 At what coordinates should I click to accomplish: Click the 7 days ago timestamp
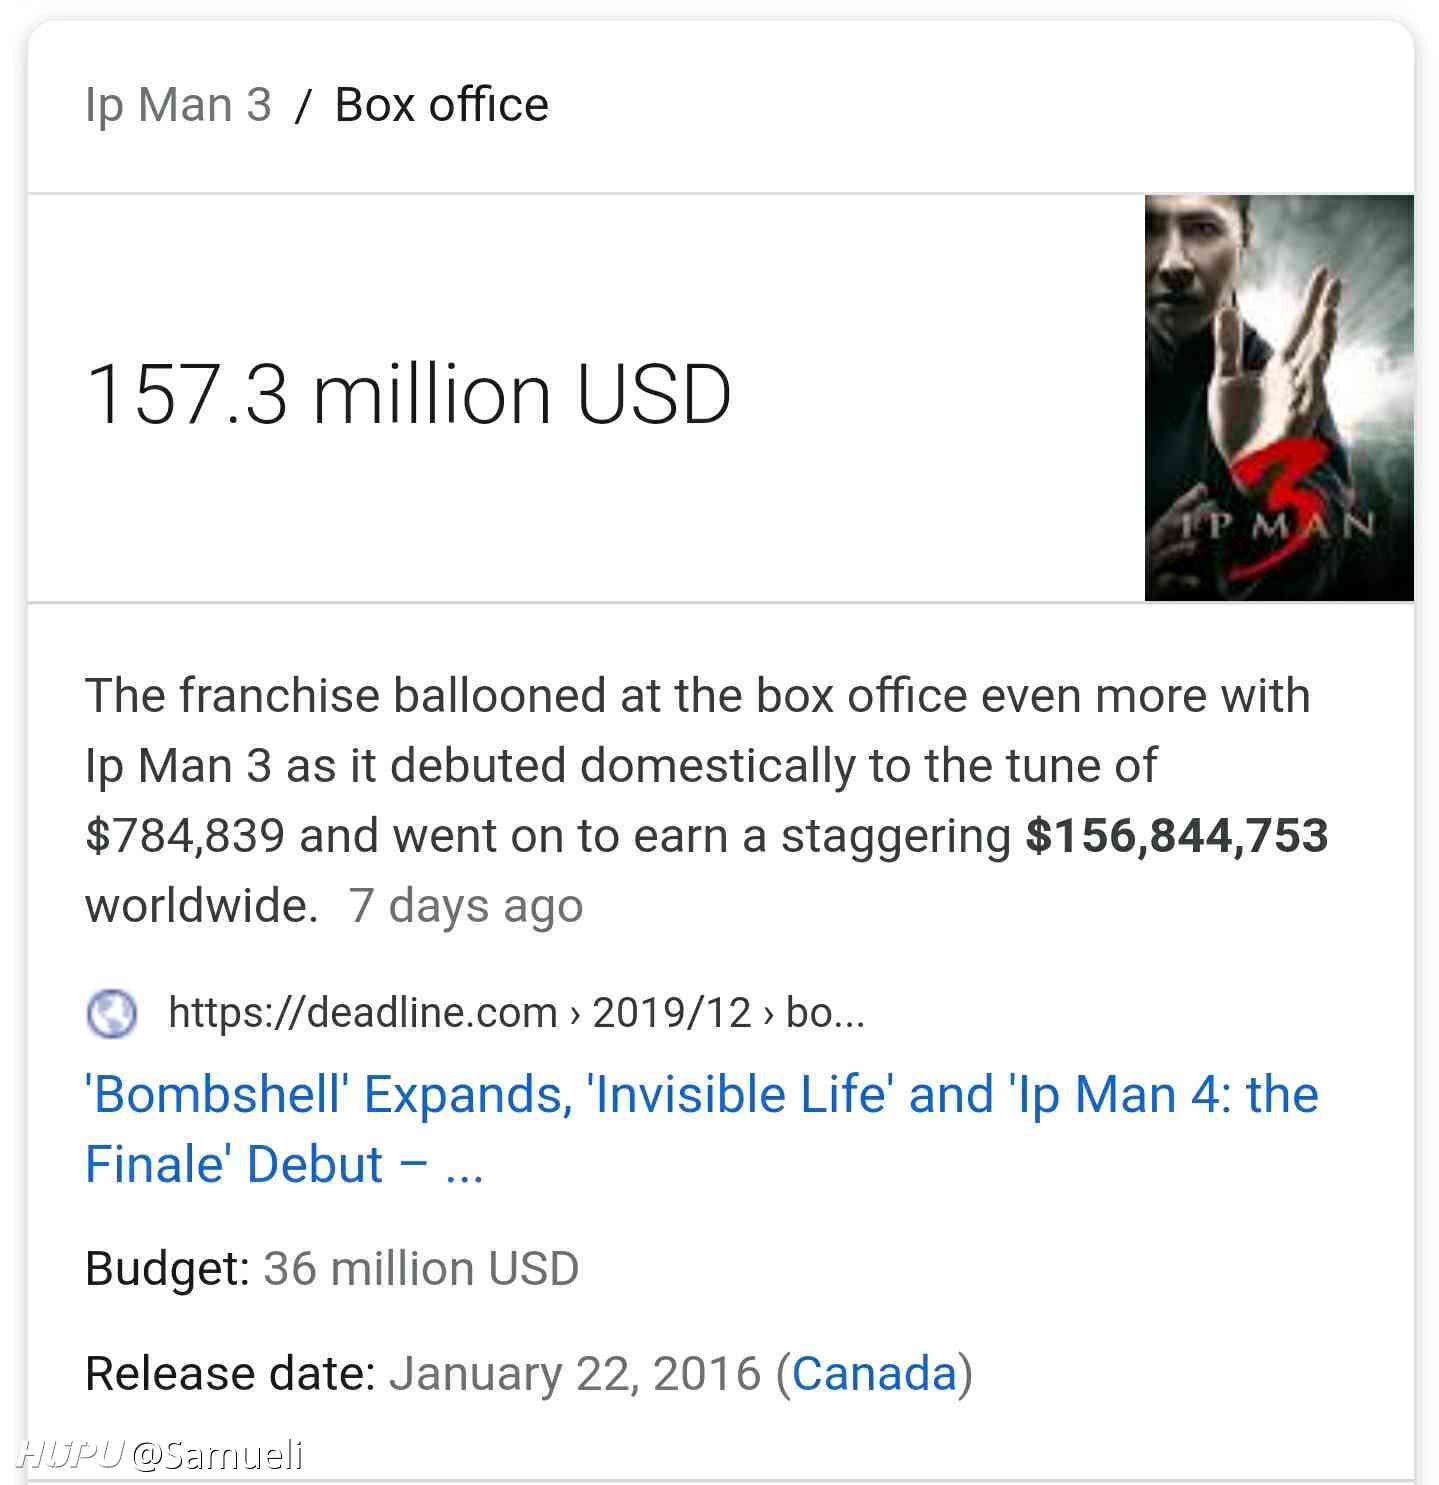click(x=465, y=906)
